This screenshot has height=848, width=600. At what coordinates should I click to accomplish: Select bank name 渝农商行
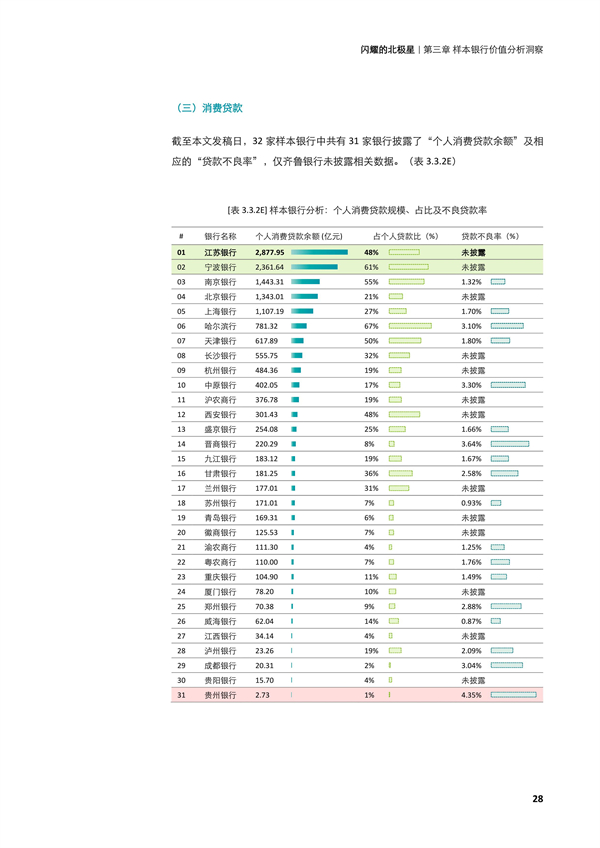pyautogui.click(x=220, y=547)
